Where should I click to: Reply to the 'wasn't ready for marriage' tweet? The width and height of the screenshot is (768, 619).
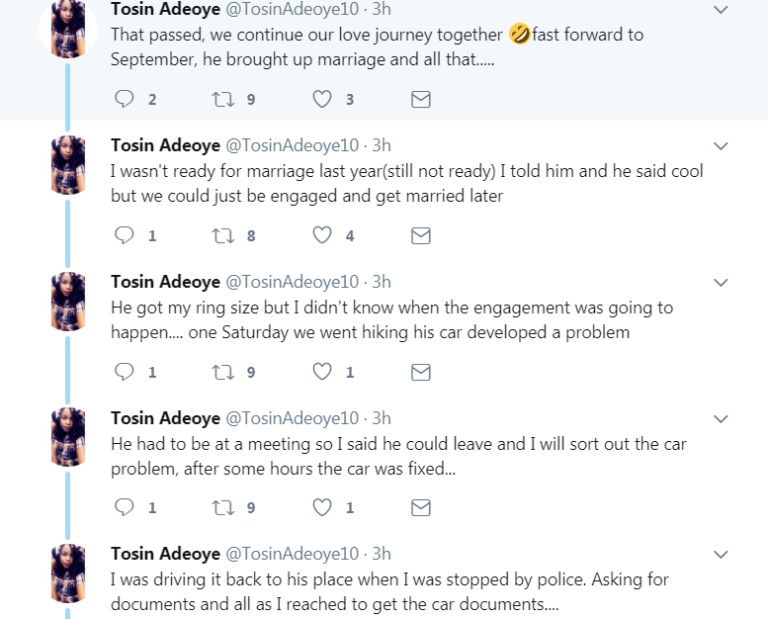[x=125, y=235]
